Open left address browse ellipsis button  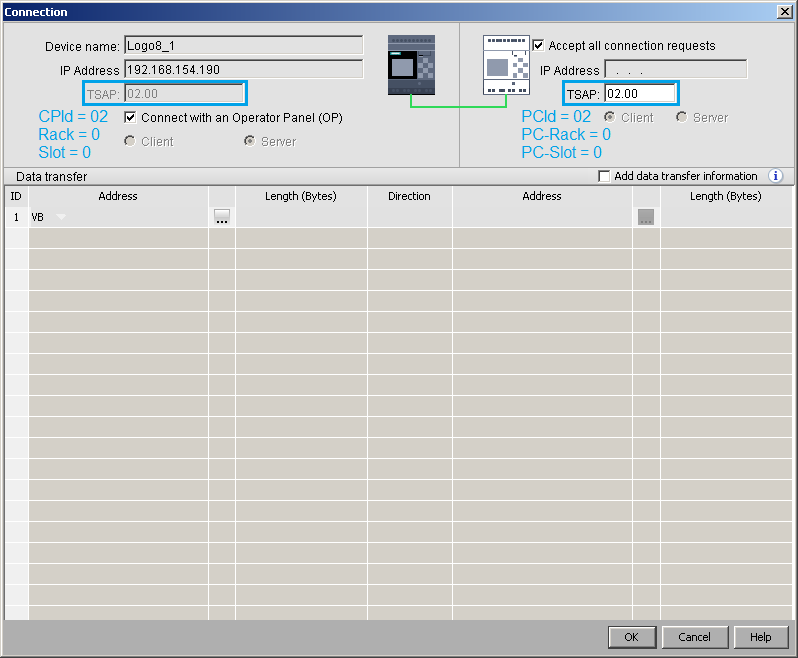[x=222, y=217]
